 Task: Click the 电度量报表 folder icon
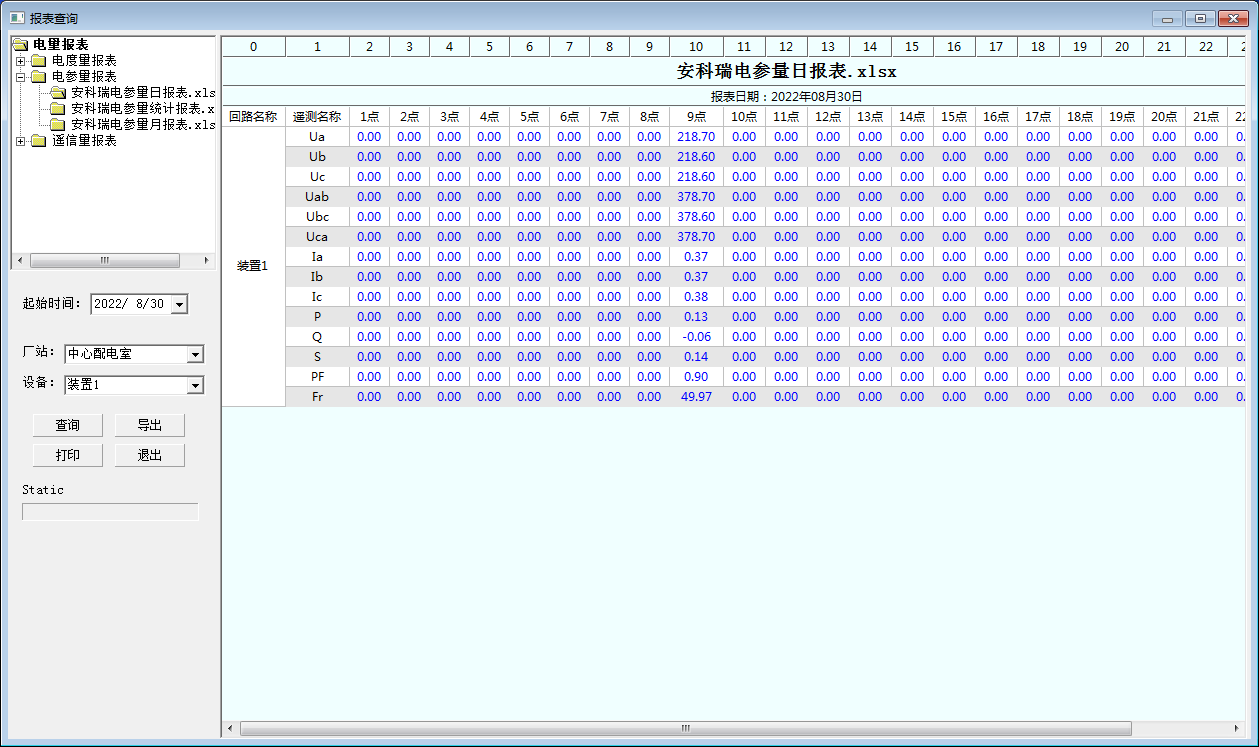(38, 61)
